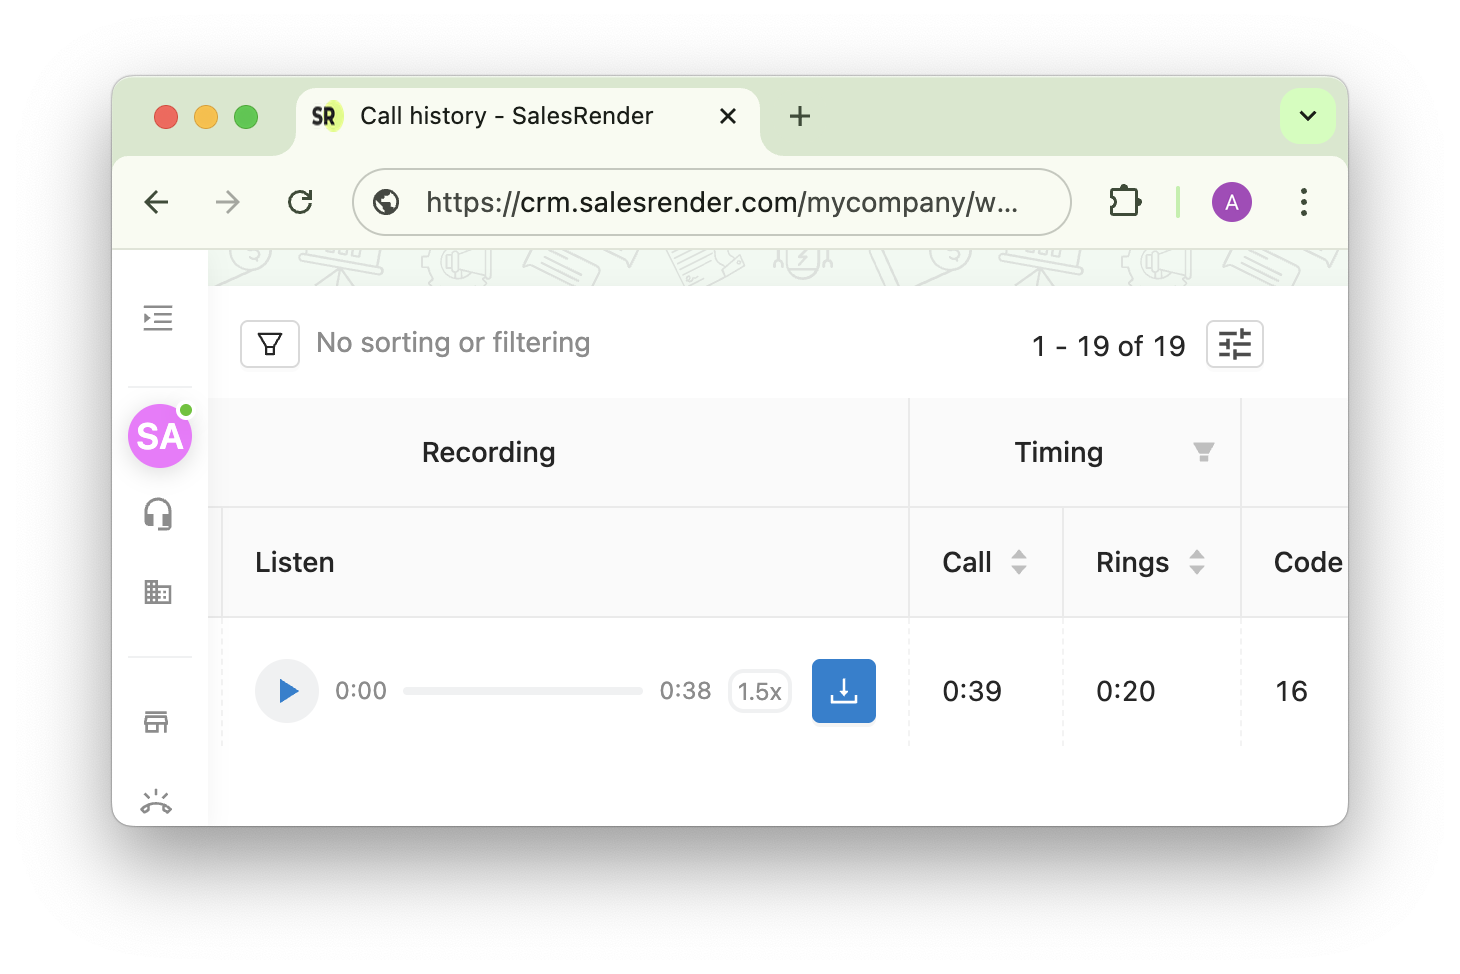Screen dimensions: 1460x974
Task: Change playback speed 1.5x
Action: click(x=760, y=691)
